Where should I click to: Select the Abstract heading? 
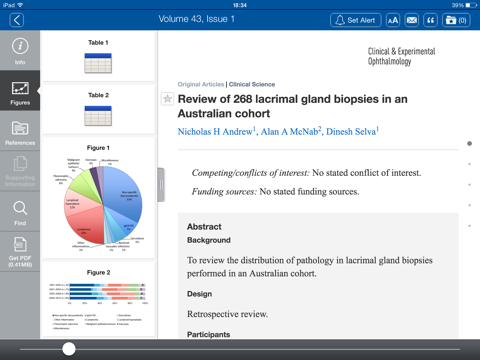204,227
